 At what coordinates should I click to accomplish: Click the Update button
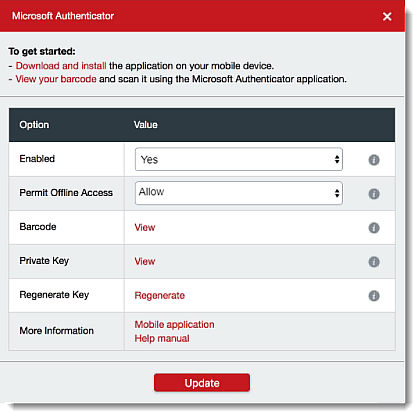(x=202, y=383)
